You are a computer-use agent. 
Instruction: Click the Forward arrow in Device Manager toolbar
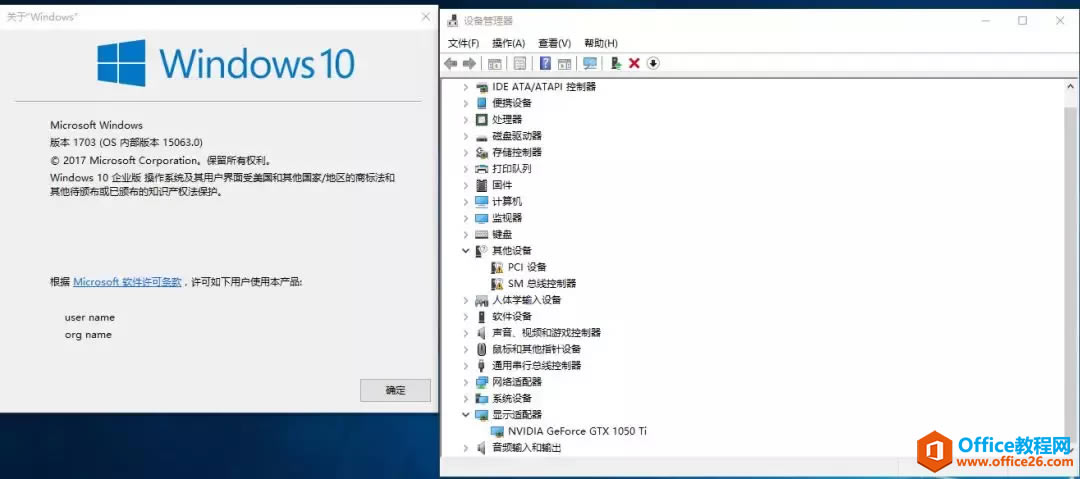pos(469,63)
